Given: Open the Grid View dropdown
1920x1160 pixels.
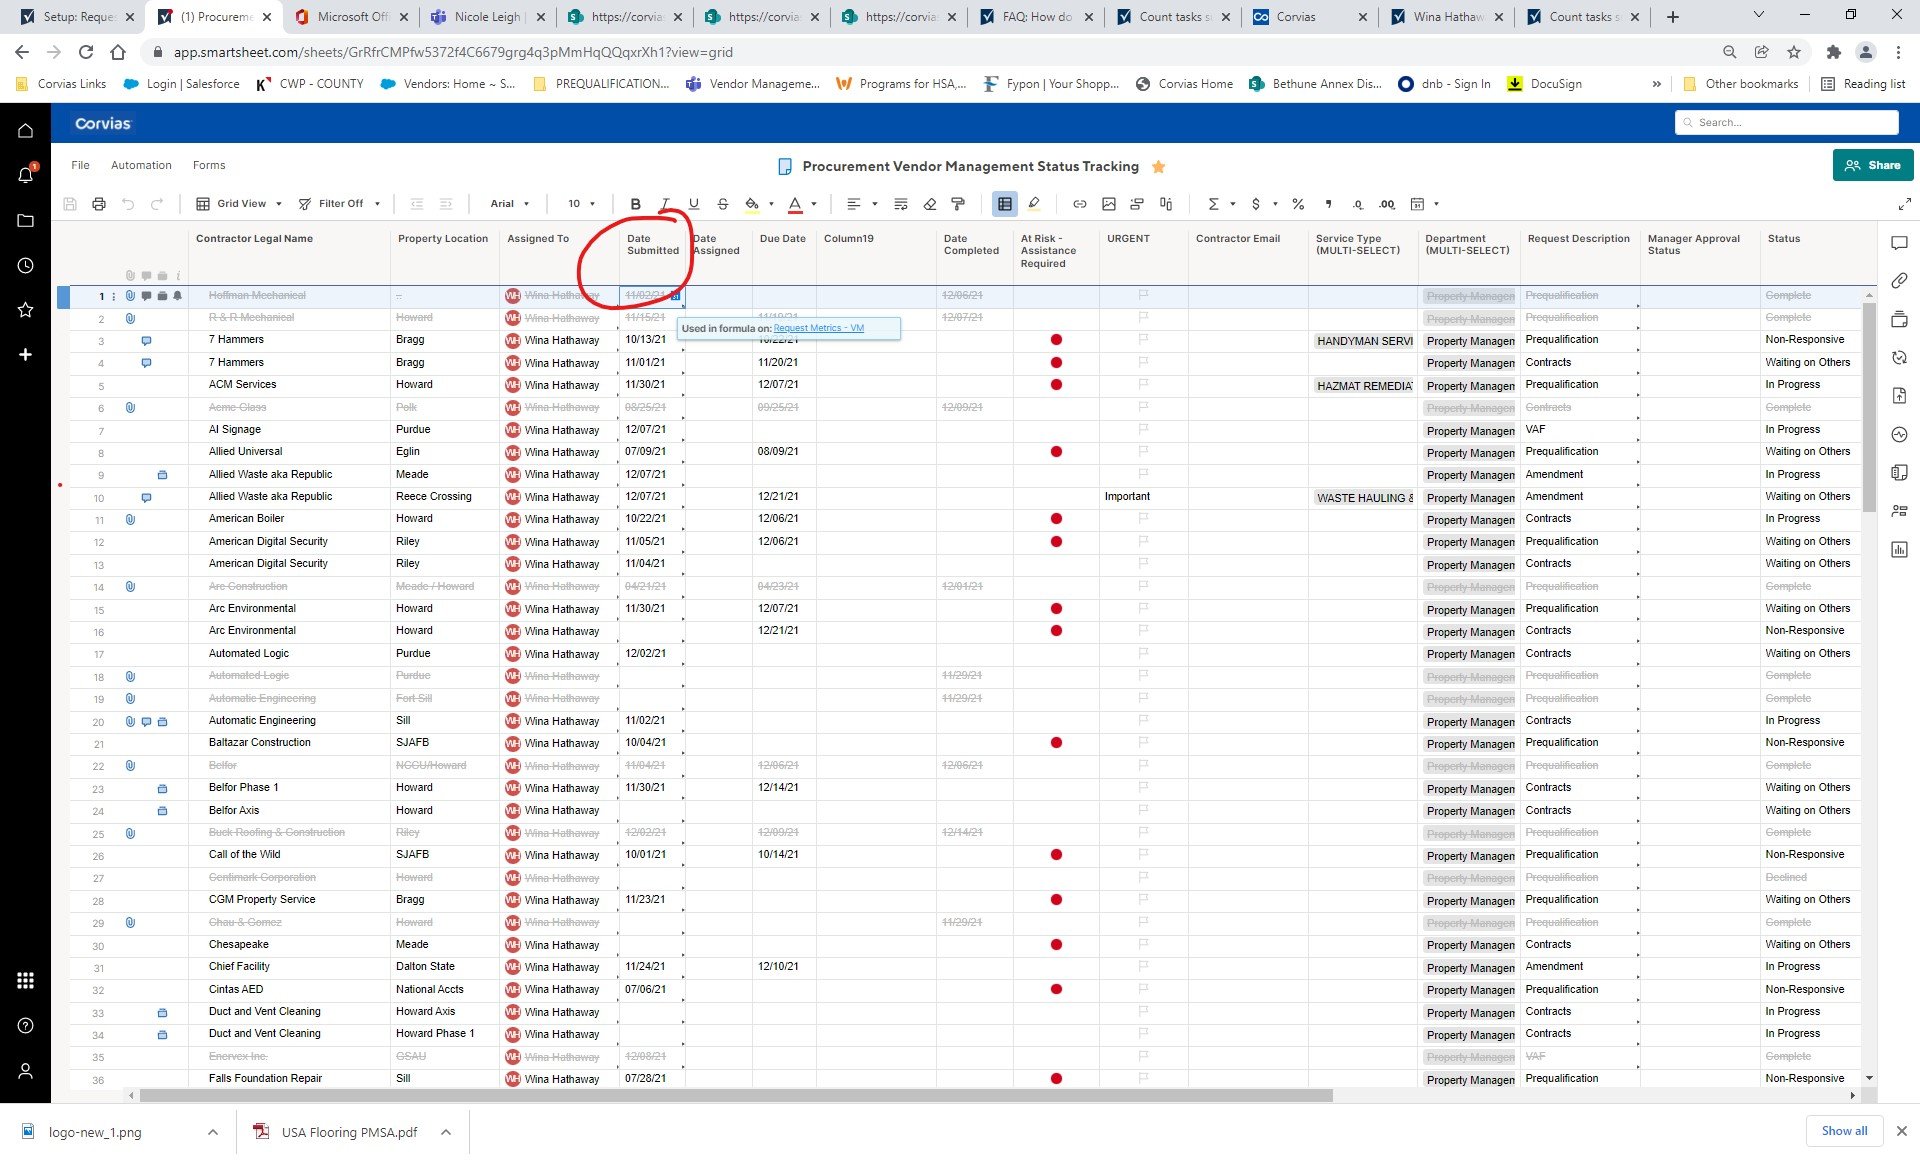Looking at the screenshot, I should [x=239, y=204].
